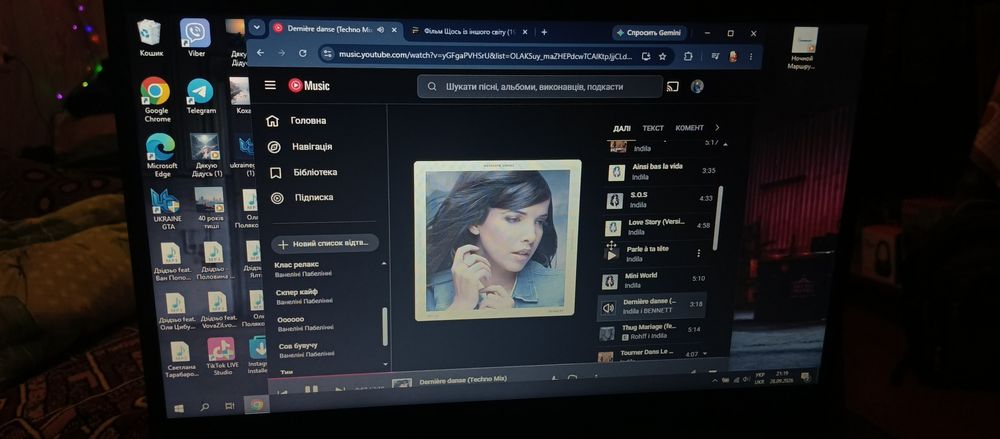
Task: Click the Навігація compass icon
Action: coord(274,147)
